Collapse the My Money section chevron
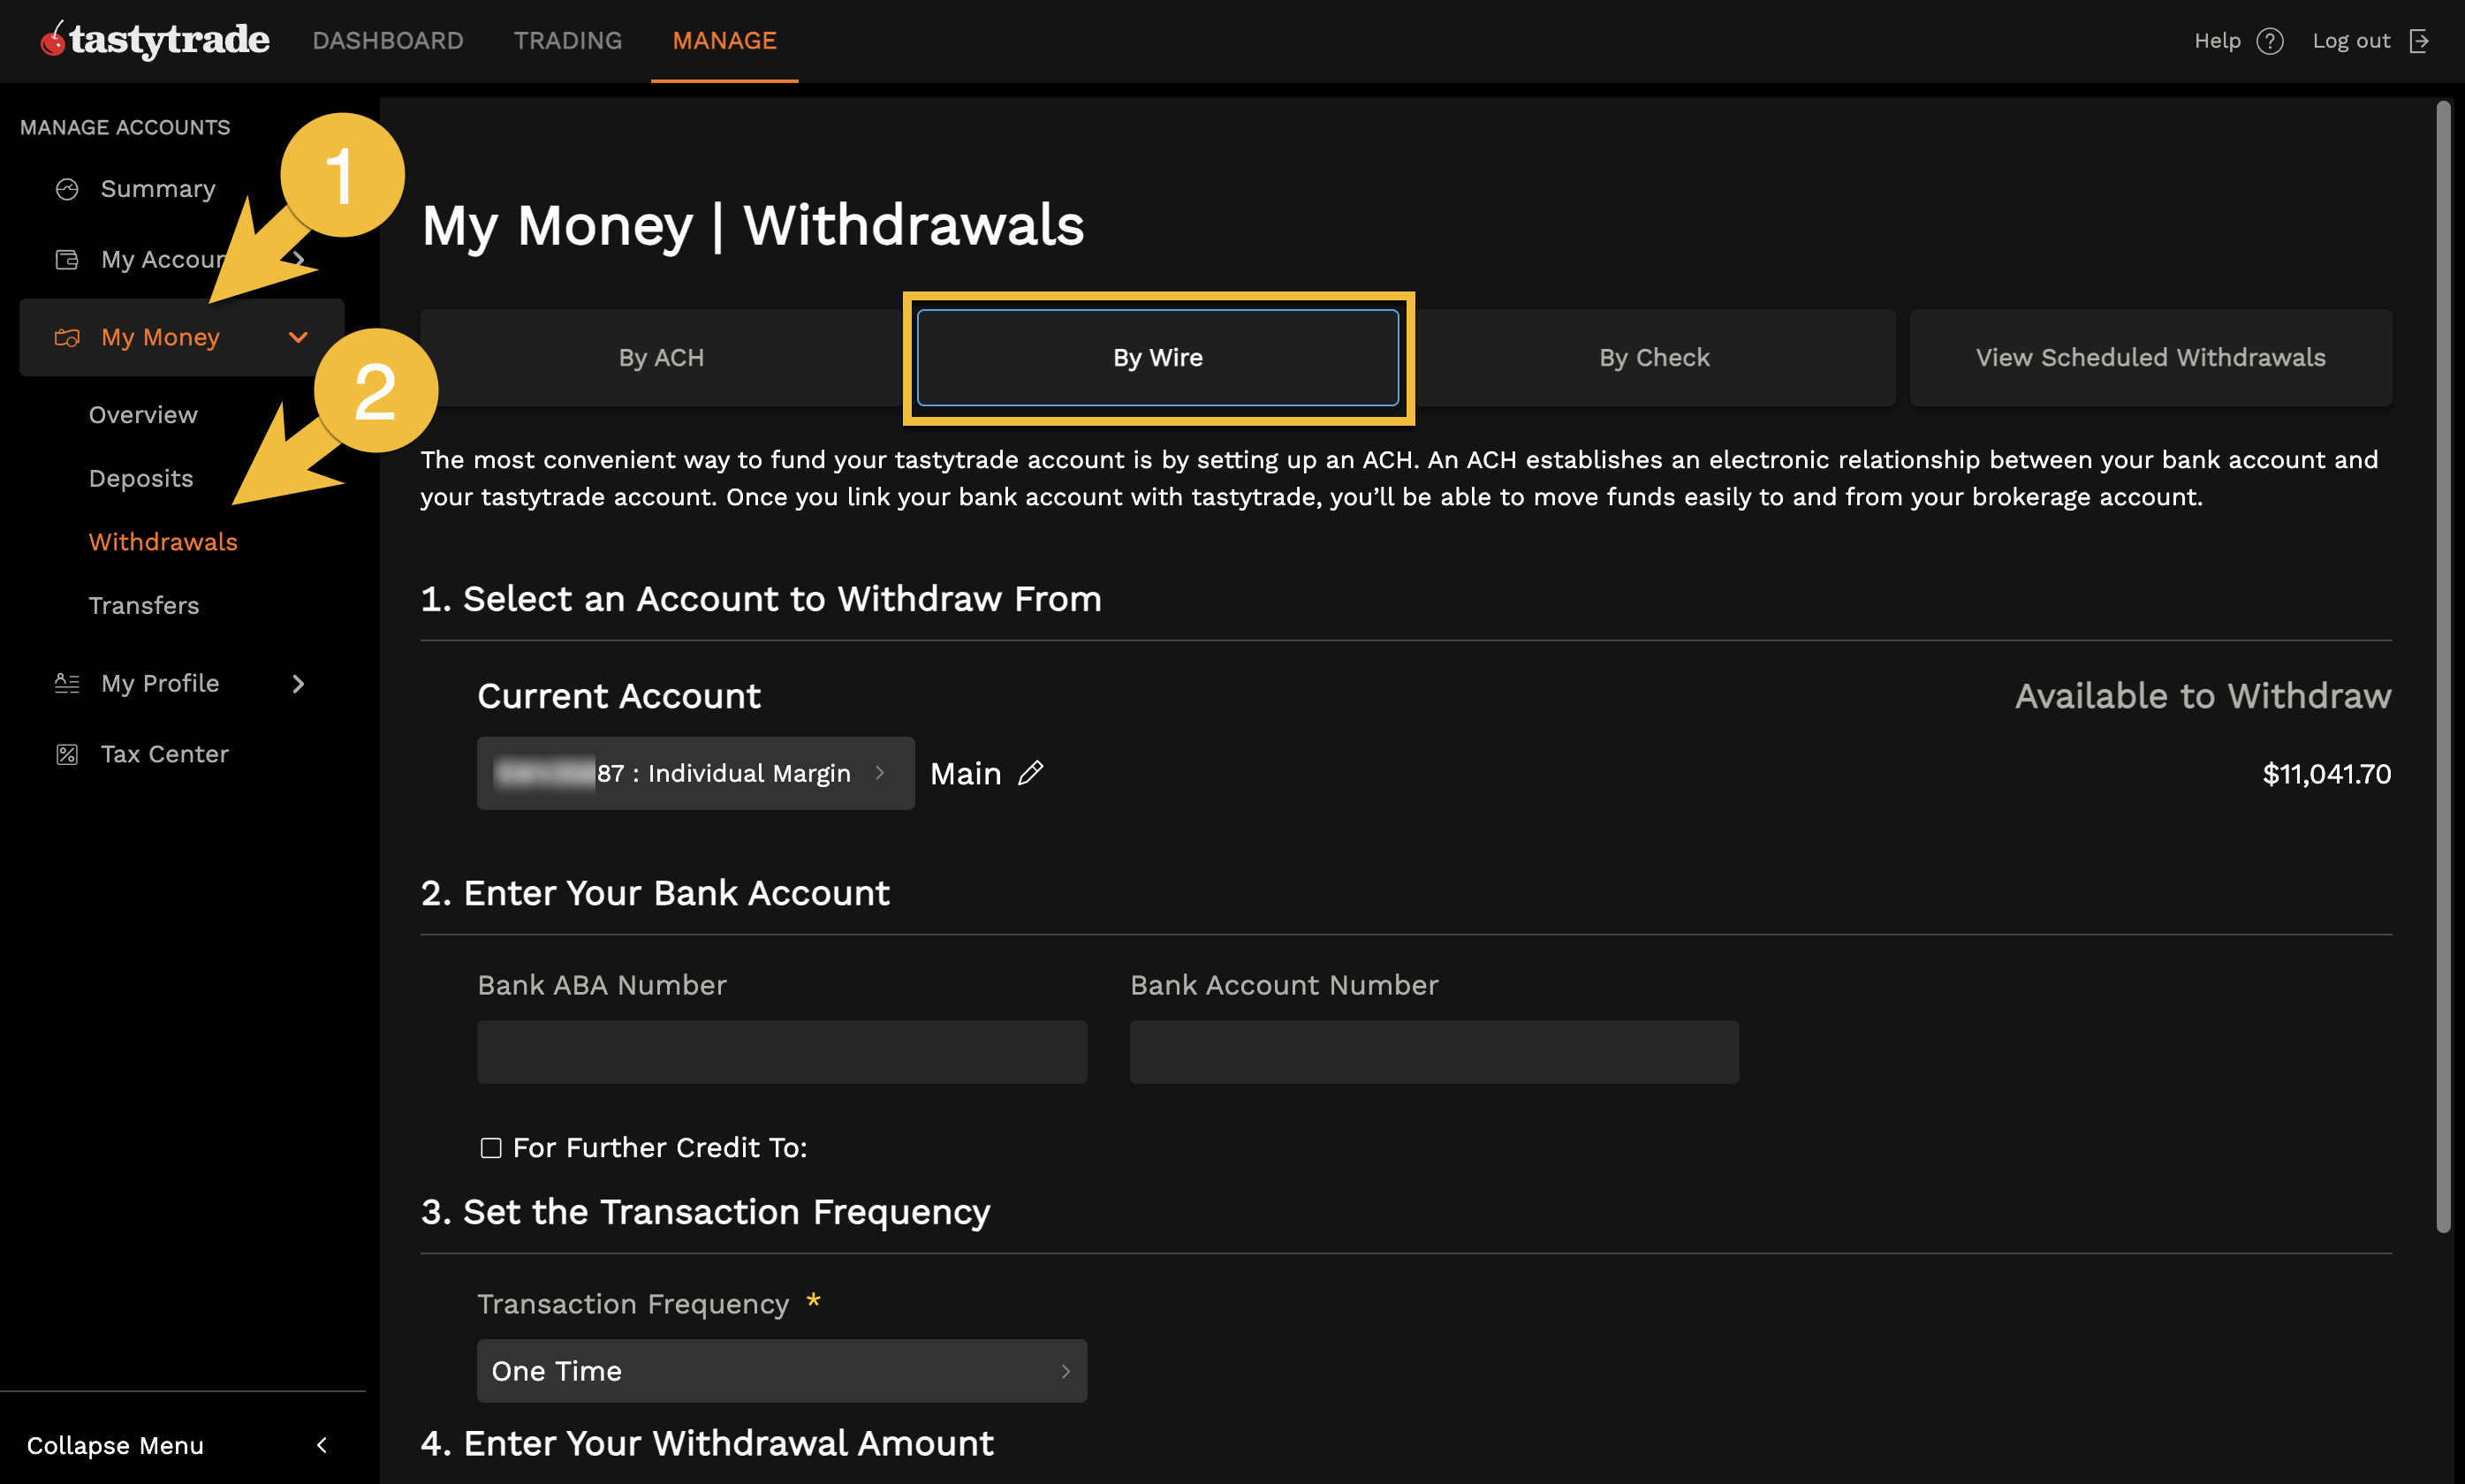This screenshot has width=2465, height=1484. click(297, 337)
